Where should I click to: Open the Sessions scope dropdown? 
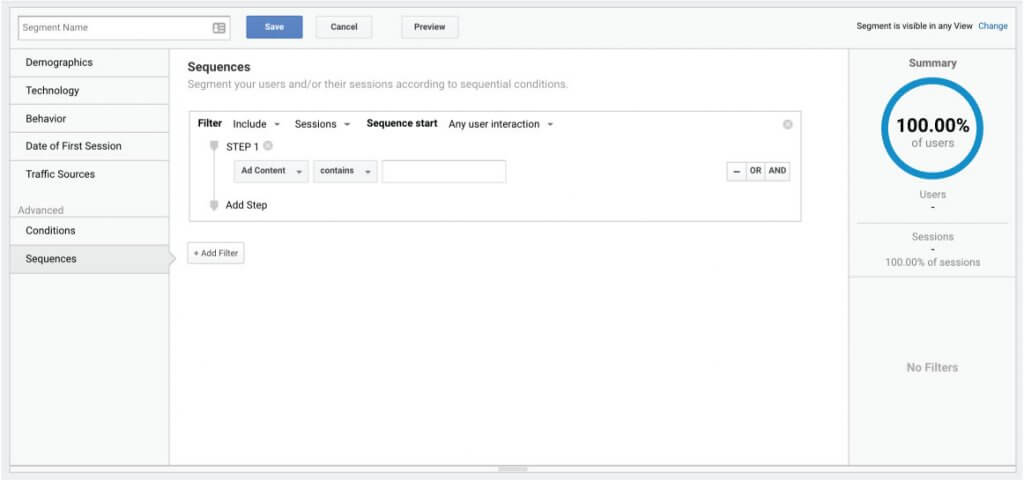(322, 124)
